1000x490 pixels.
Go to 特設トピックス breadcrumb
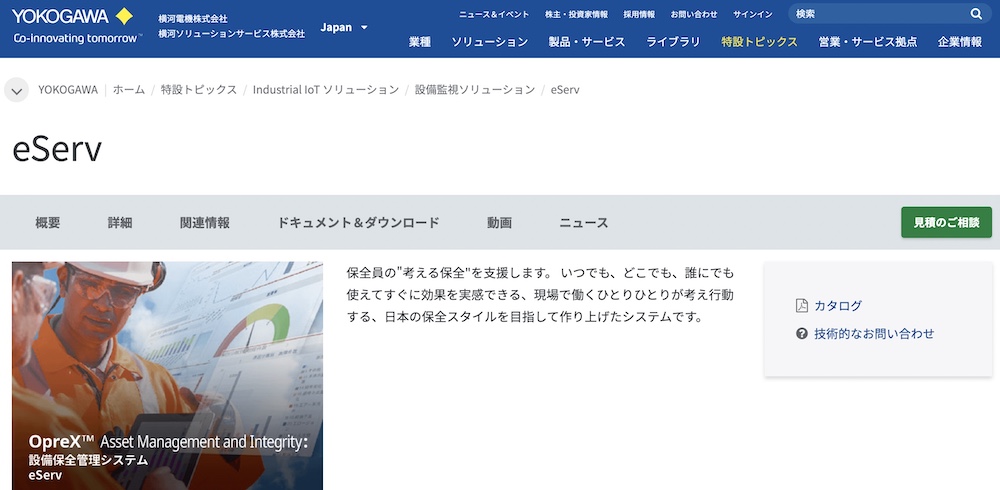coord(199,90)
